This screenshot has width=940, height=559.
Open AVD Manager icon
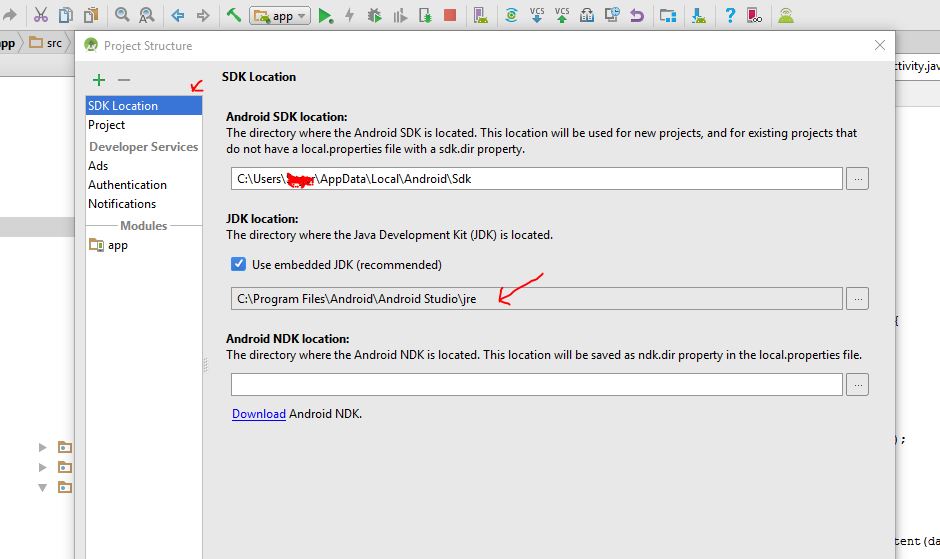point(481,16)
